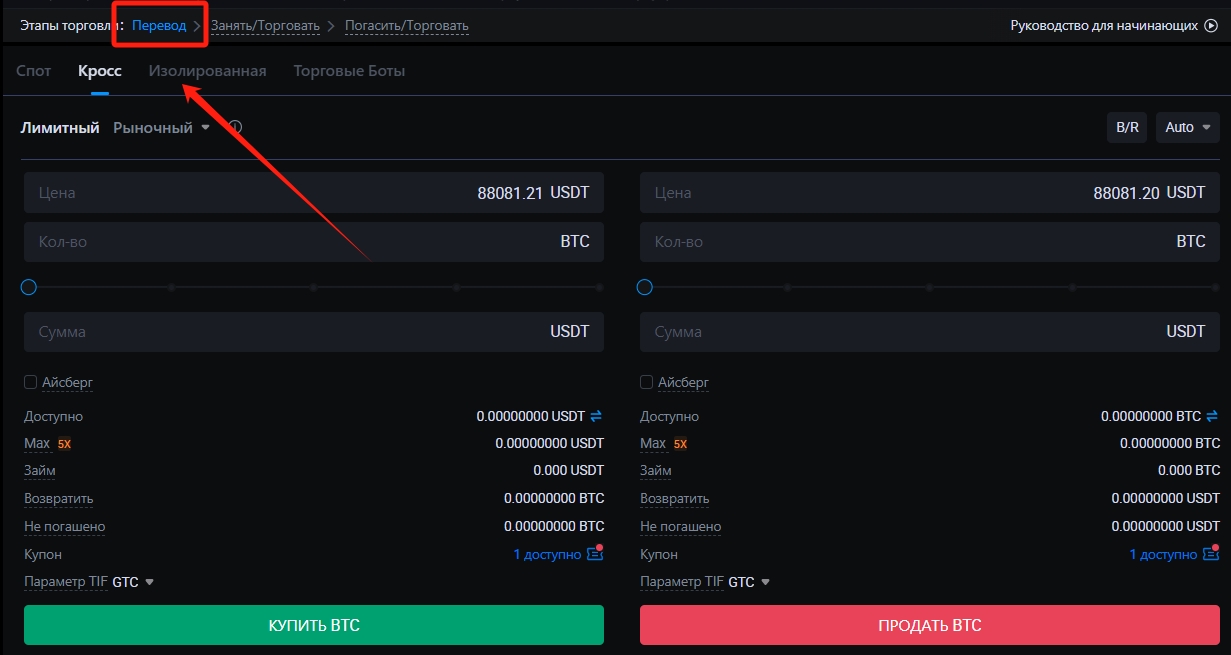1231x655 pixels.
Task: Click the buy amount slider handle
Action: coord(29,287)
